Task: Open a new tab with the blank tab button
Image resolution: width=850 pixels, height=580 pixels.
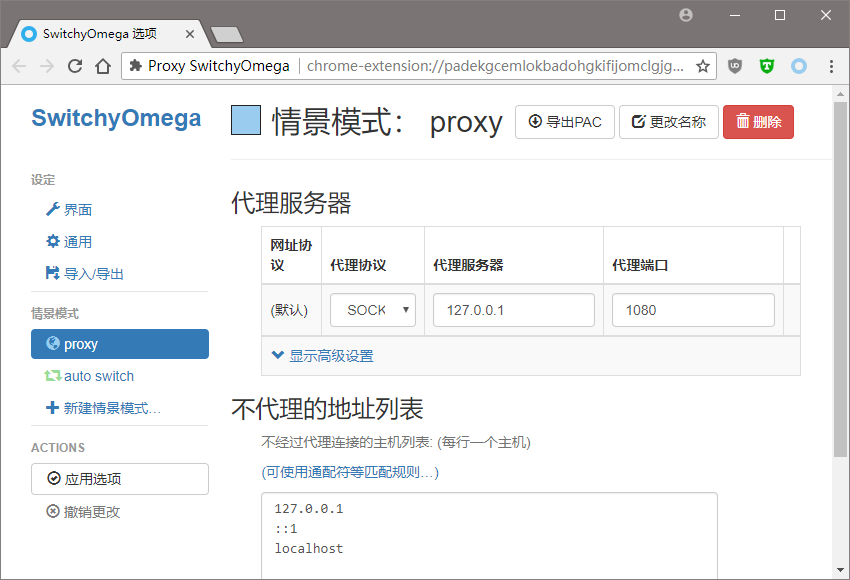Action: pos(227,35)
